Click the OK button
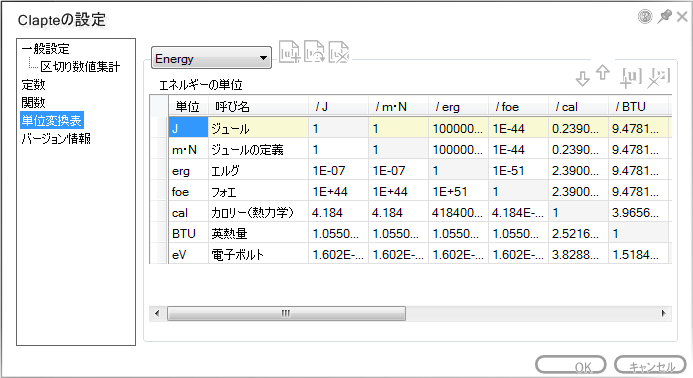693x378 pixels. click(571, 365)
